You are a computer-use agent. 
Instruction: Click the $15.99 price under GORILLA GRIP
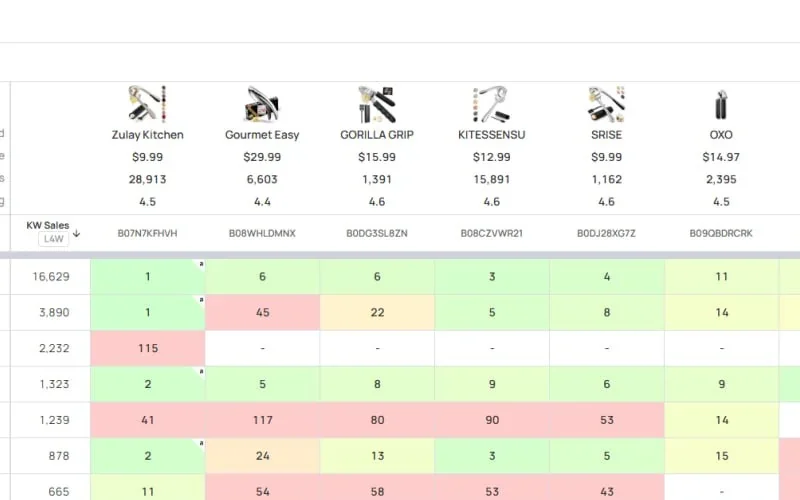[377, 157]
